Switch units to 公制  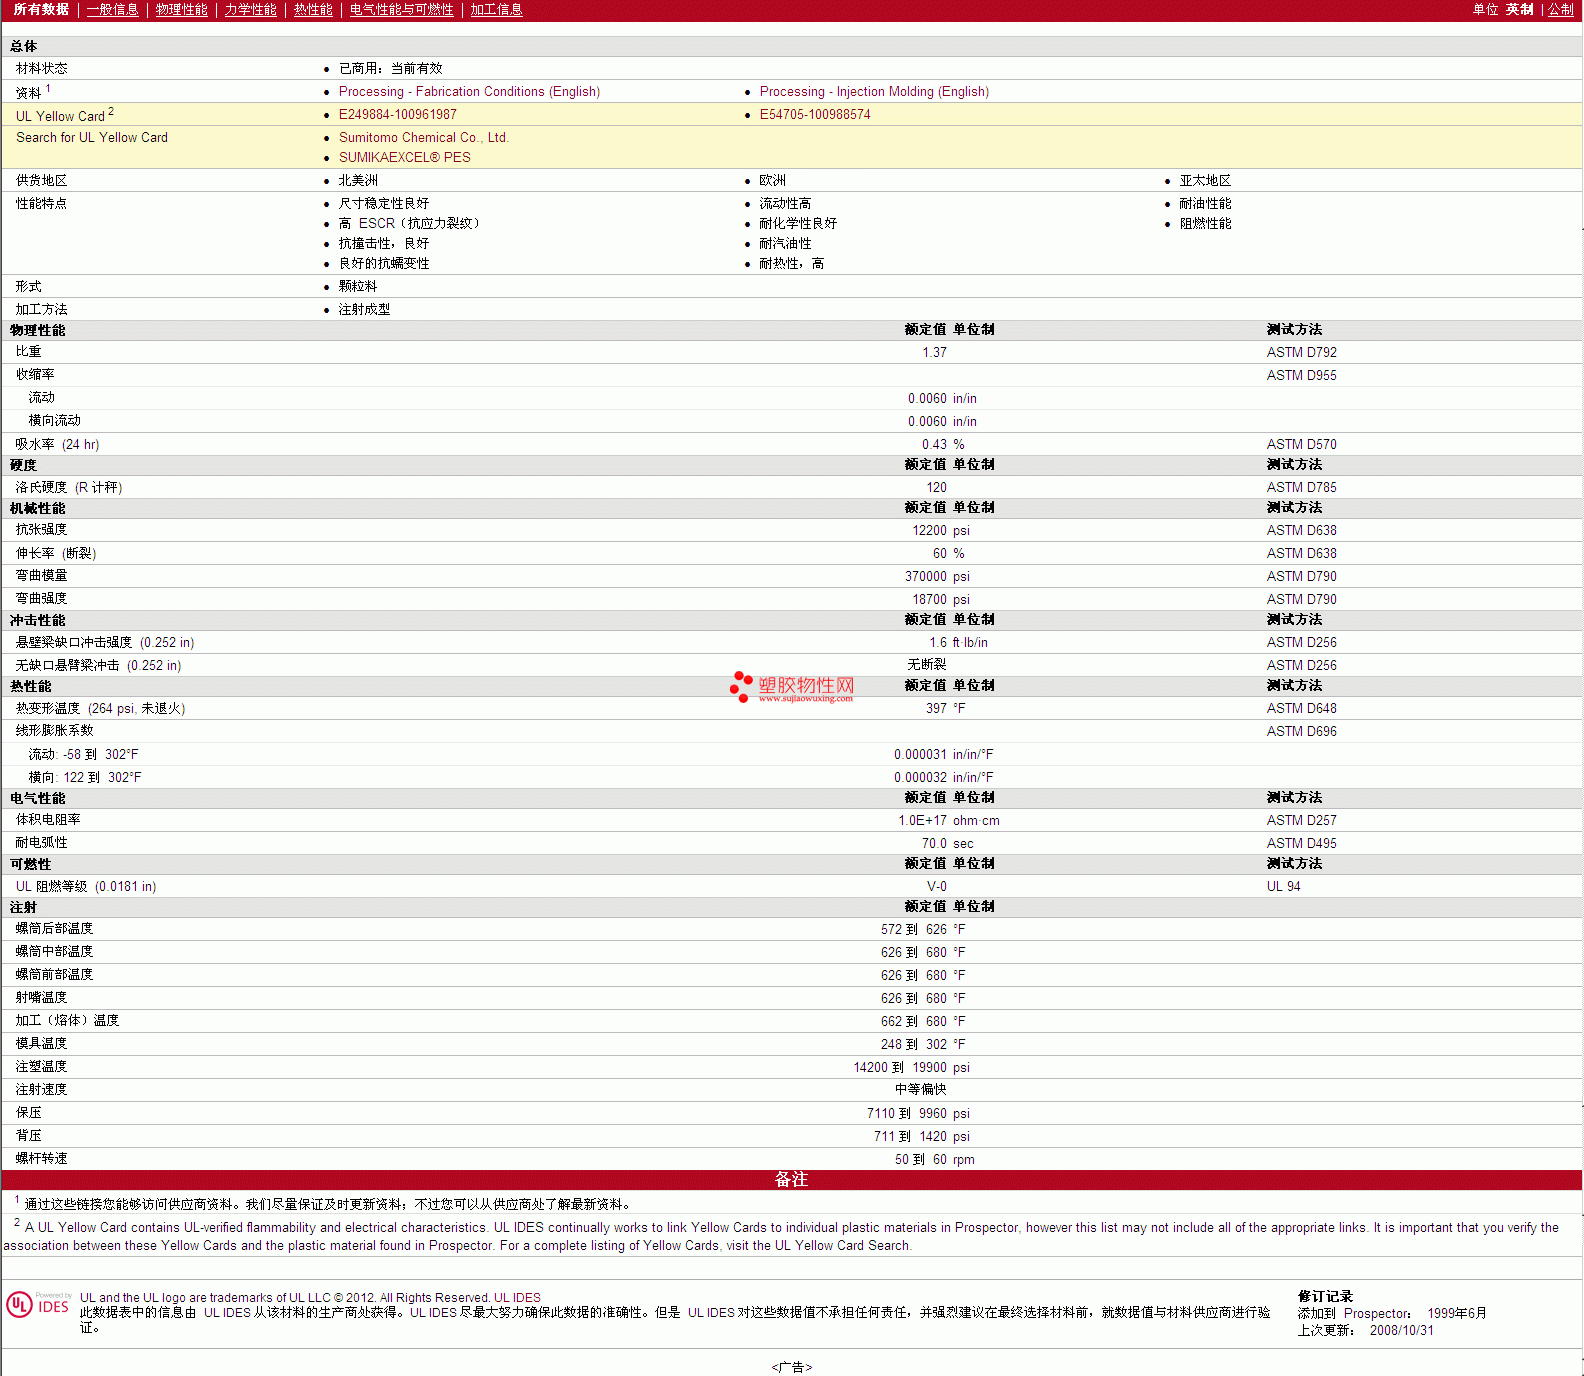[x=1561, y=10]
